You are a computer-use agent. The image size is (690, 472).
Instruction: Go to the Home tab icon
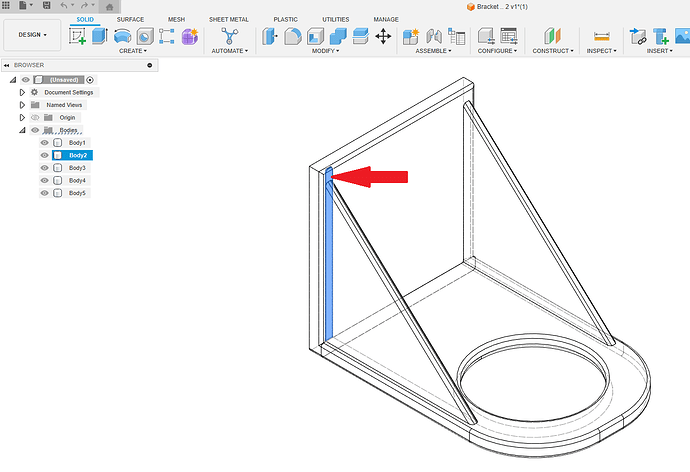point(110,7)
